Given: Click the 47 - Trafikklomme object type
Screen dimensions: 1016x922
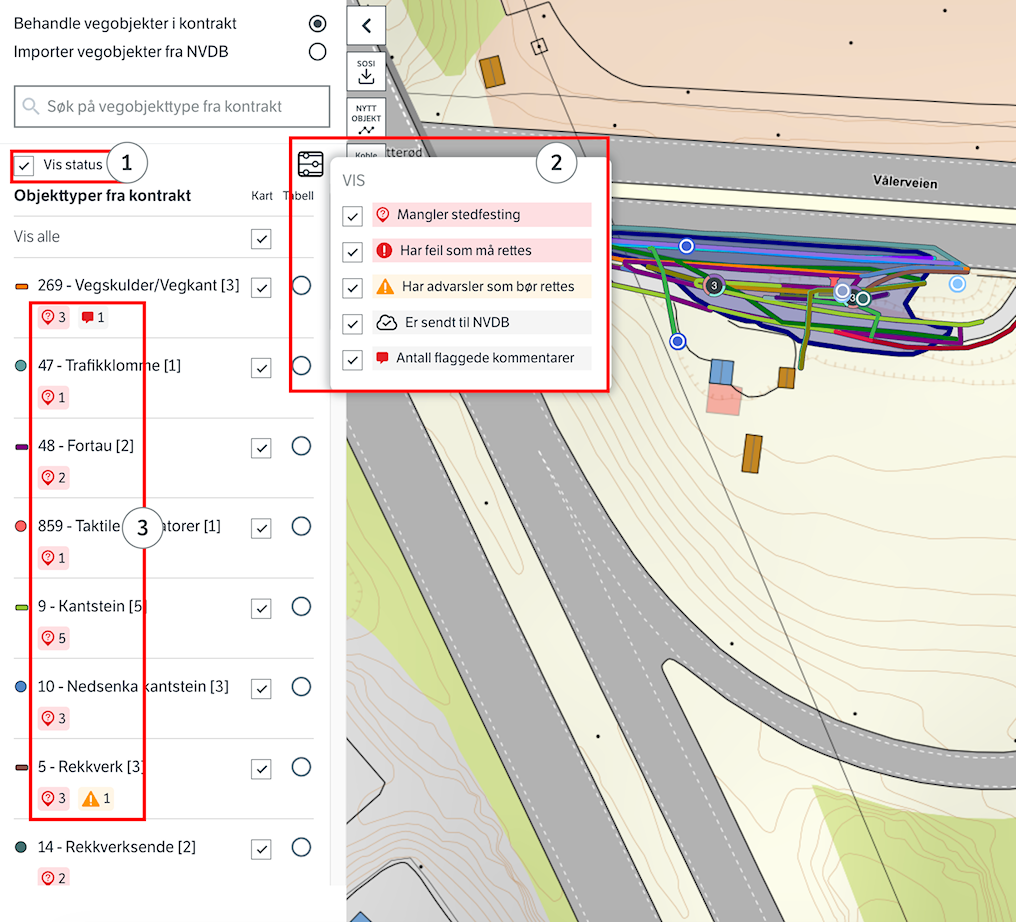Looking at the screenshot, I should [x=108, y=366].
